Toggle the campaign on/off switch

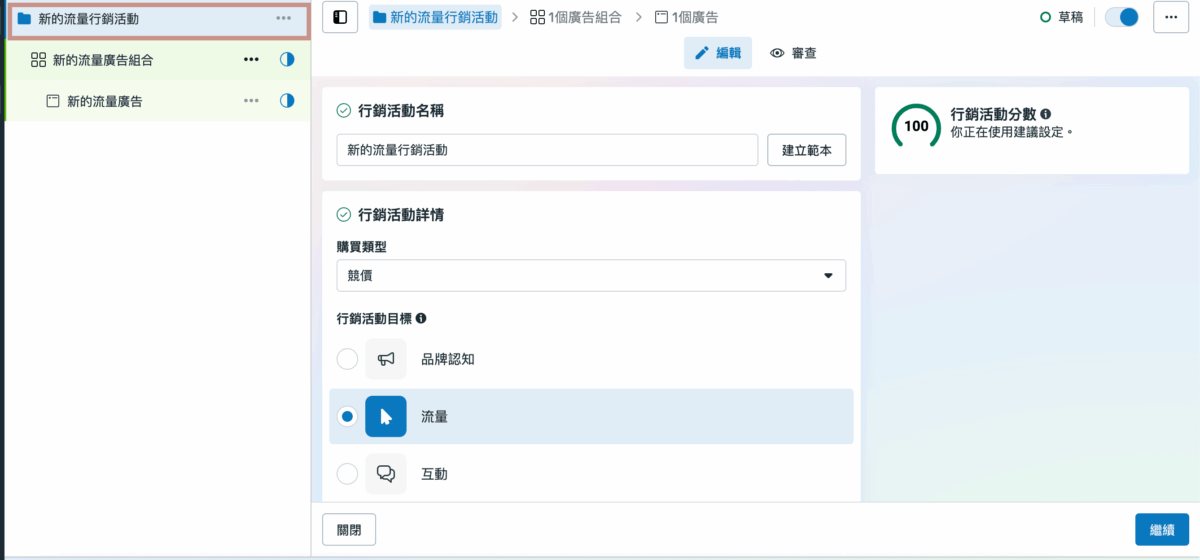[1121, 17]
